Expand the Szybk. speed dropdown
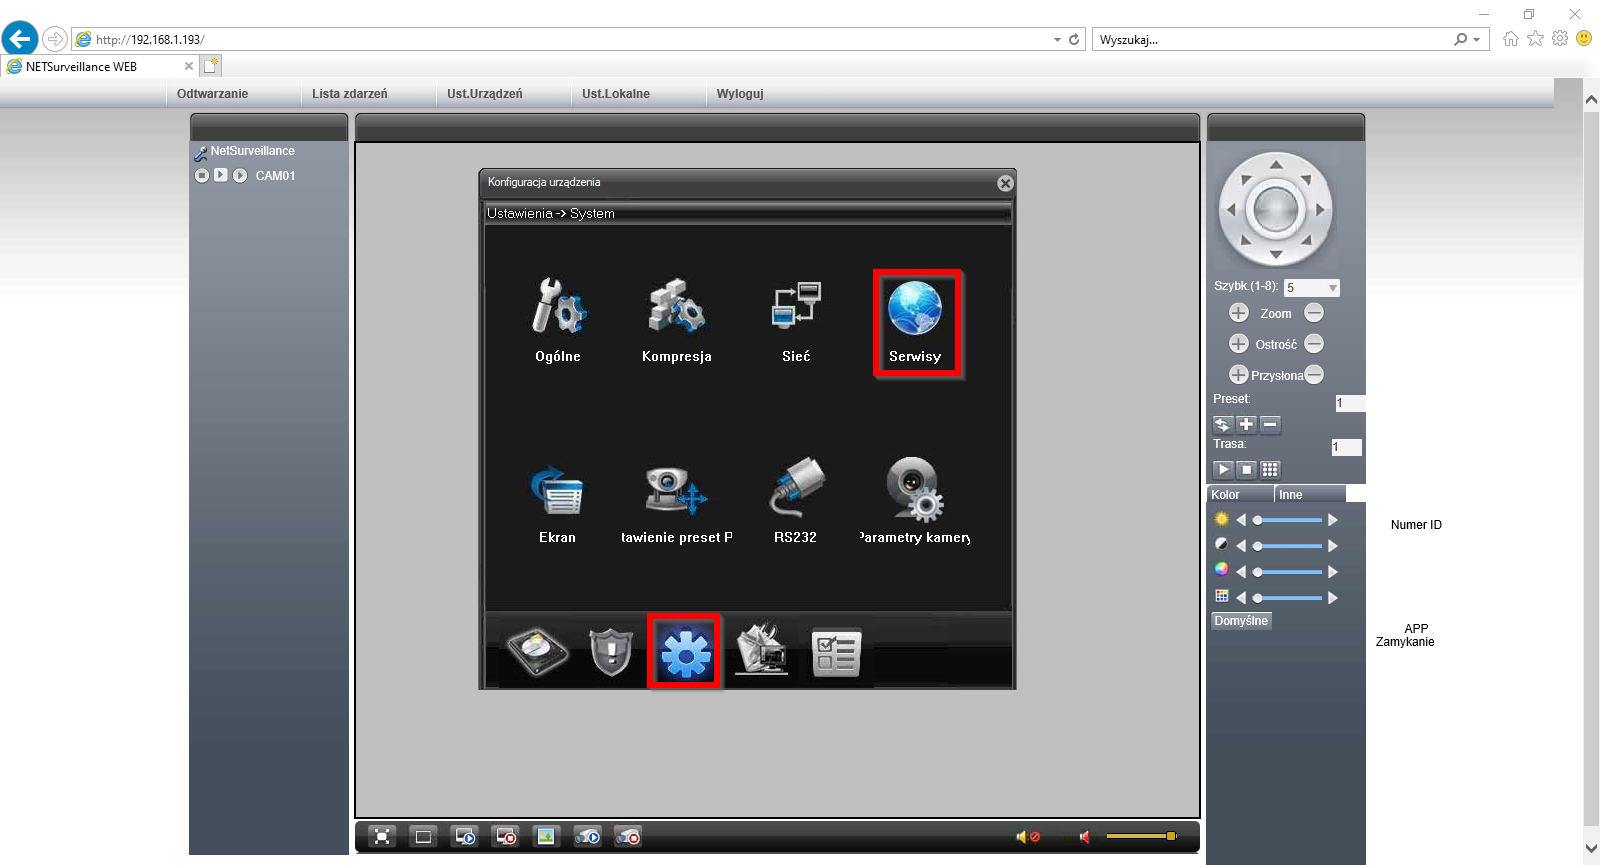Image resolution: width=1600 pixels, height=865 pixels. pos(1332,288)
